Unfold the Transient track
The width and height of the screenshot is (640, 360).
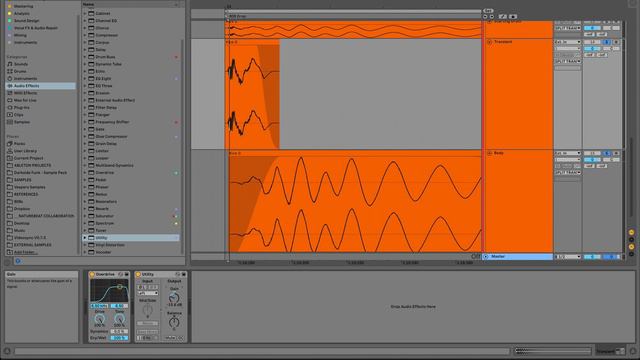point(489,42)
